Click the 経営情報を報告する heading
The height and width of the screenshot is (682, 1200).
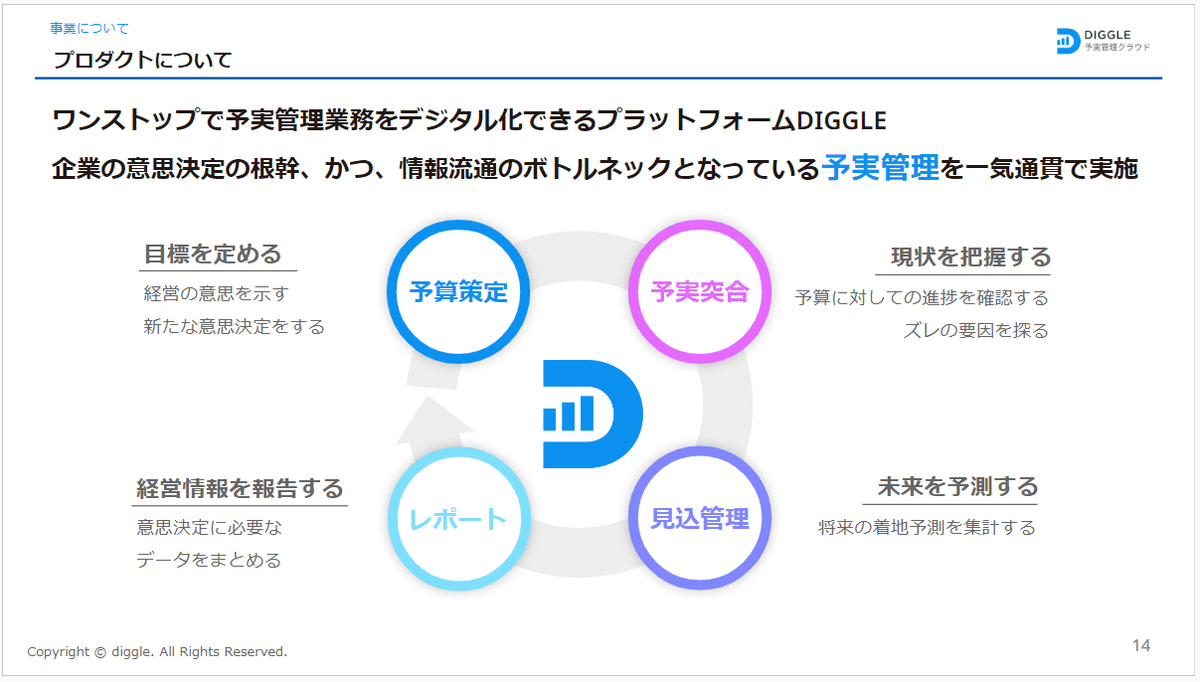[239, 486]
